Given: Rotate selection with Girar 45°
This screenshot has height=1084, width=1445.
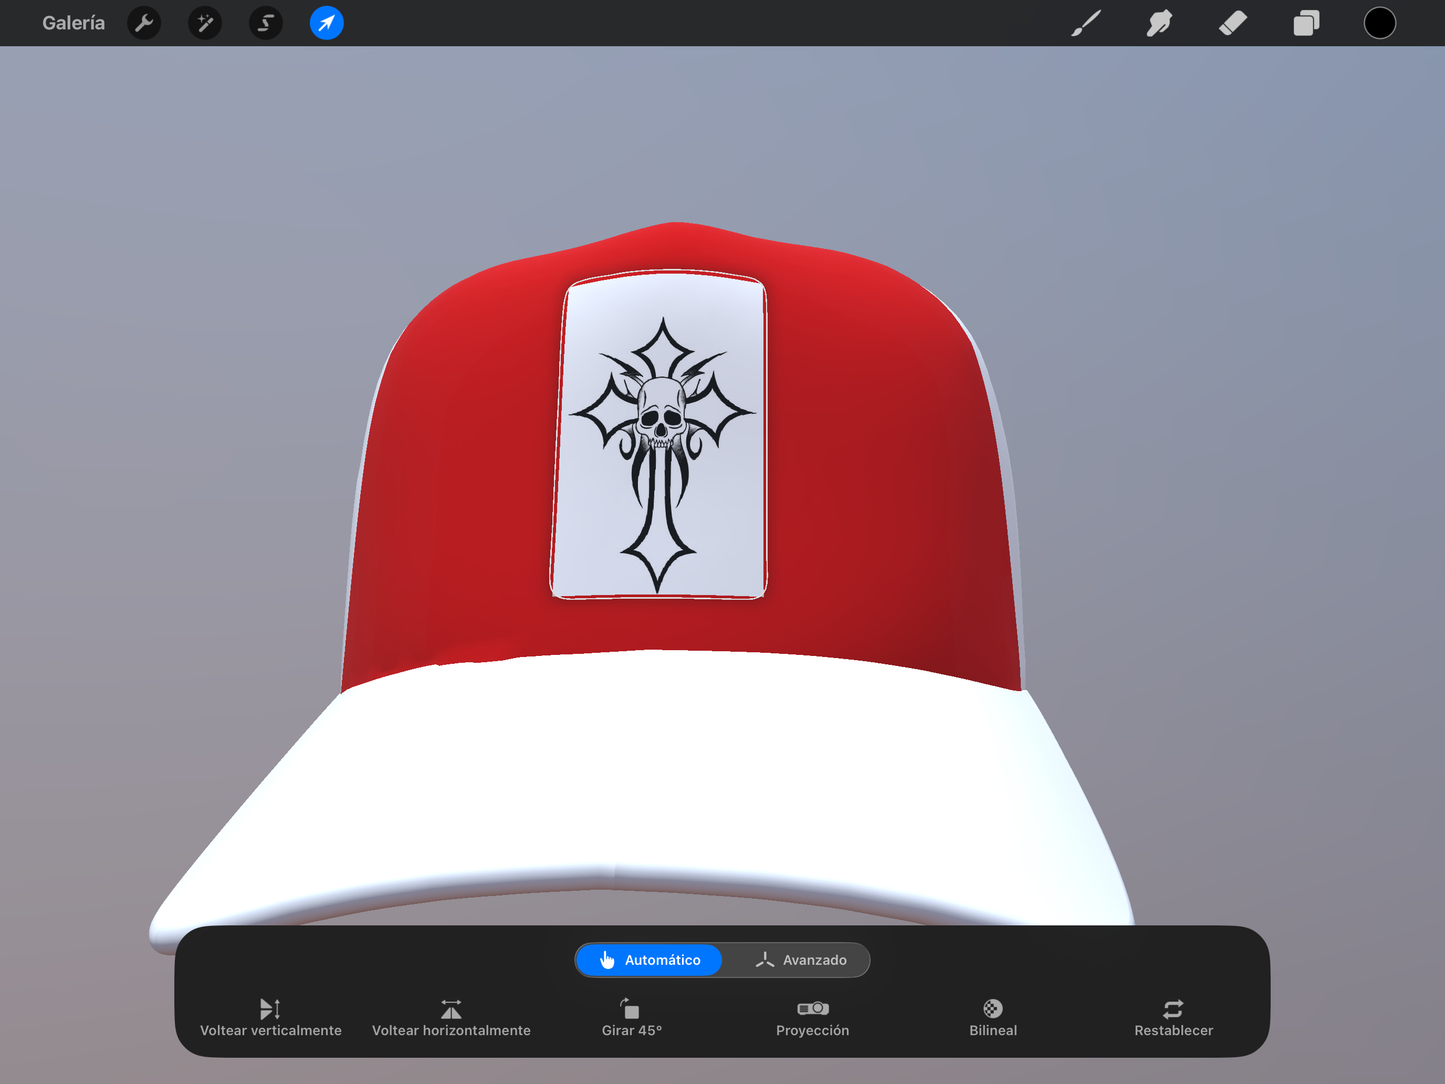Looking at the screenshot, I should coord(632,1018).
